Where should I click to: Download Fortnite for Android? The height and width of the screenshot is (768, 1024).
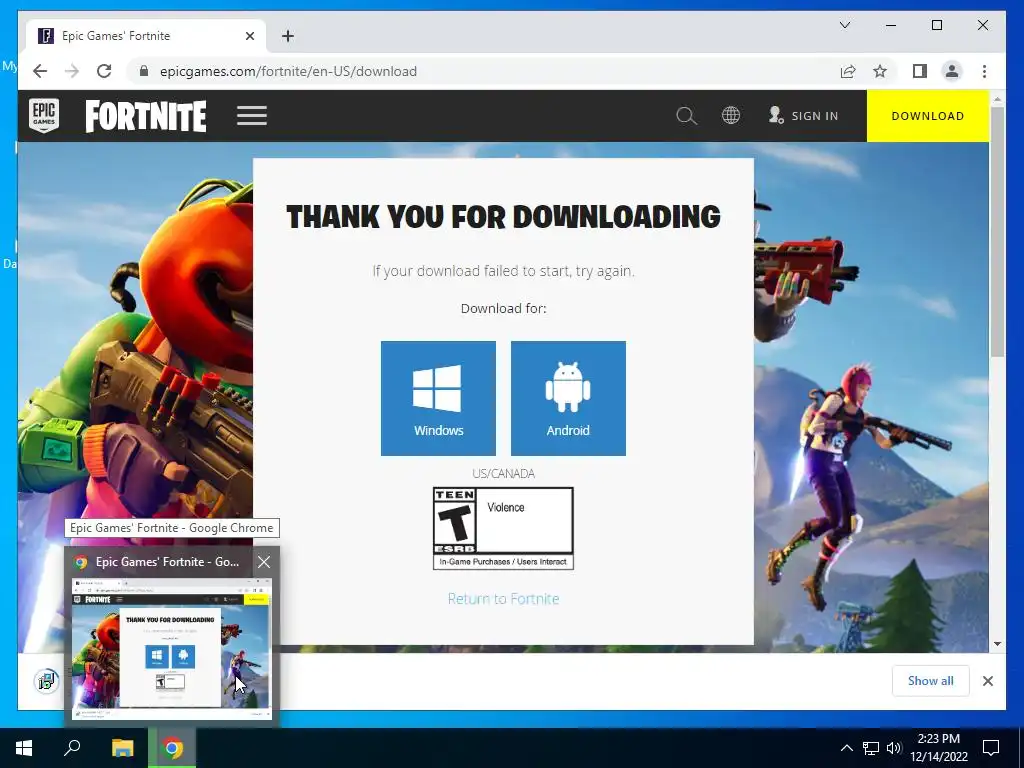[x=568, y=398]
